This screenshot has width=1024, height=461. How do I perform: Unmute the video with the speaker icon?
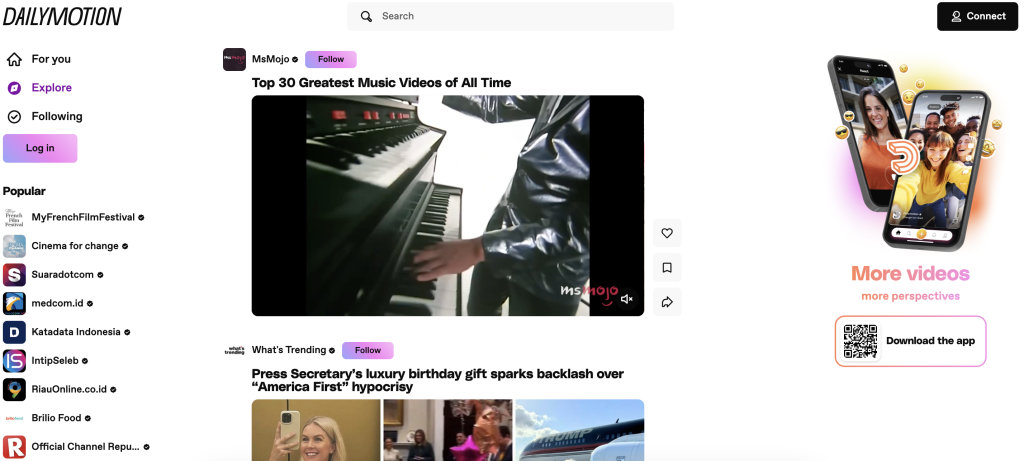[626, 299]
